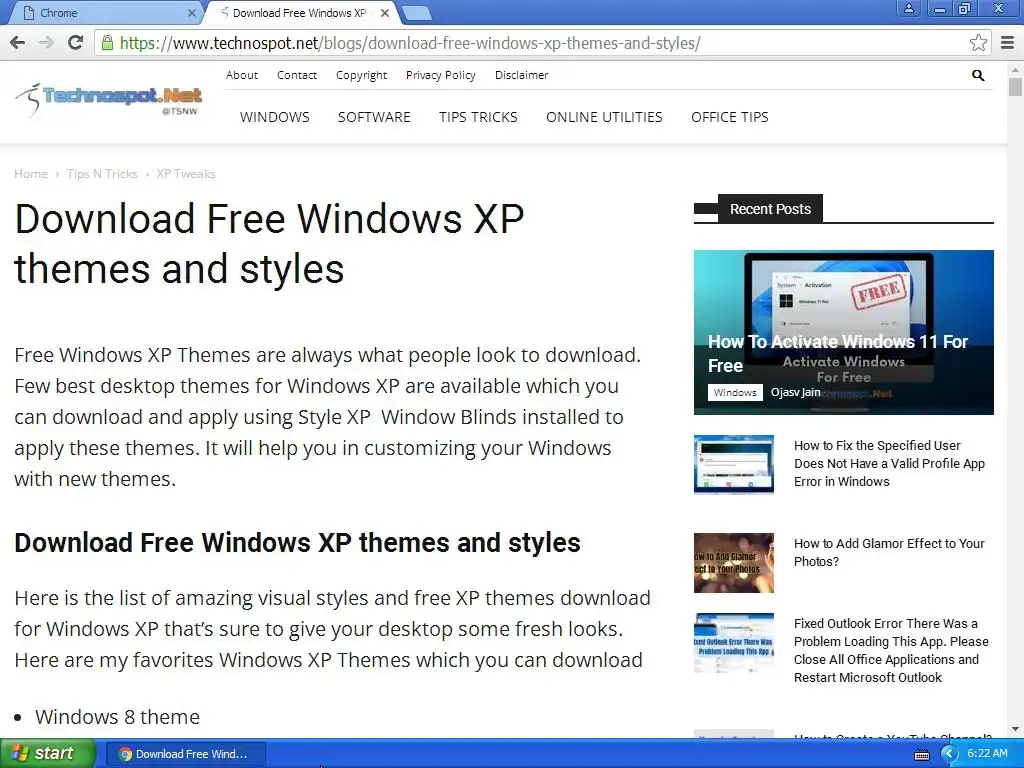Click the address bar URL field

point(542,43)
